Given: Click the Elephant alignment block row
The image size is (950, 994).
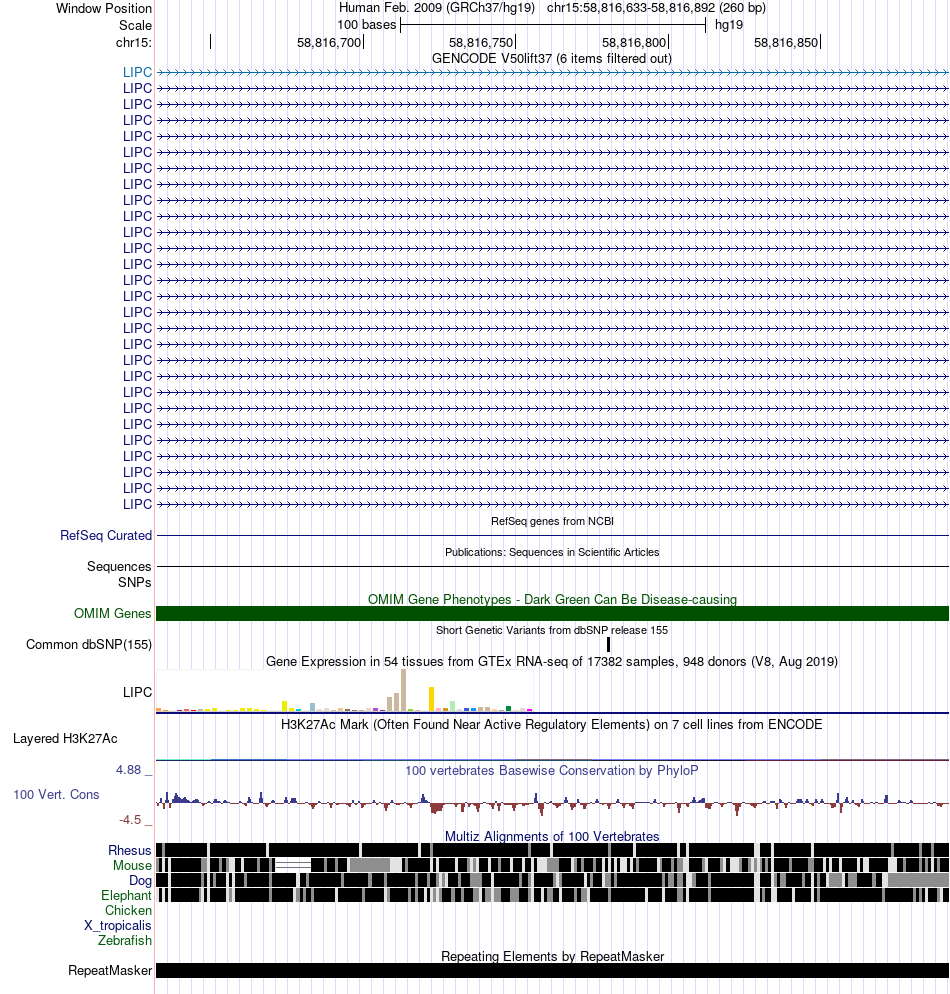Looking at the screenshot, I should [x=552, y=894].
